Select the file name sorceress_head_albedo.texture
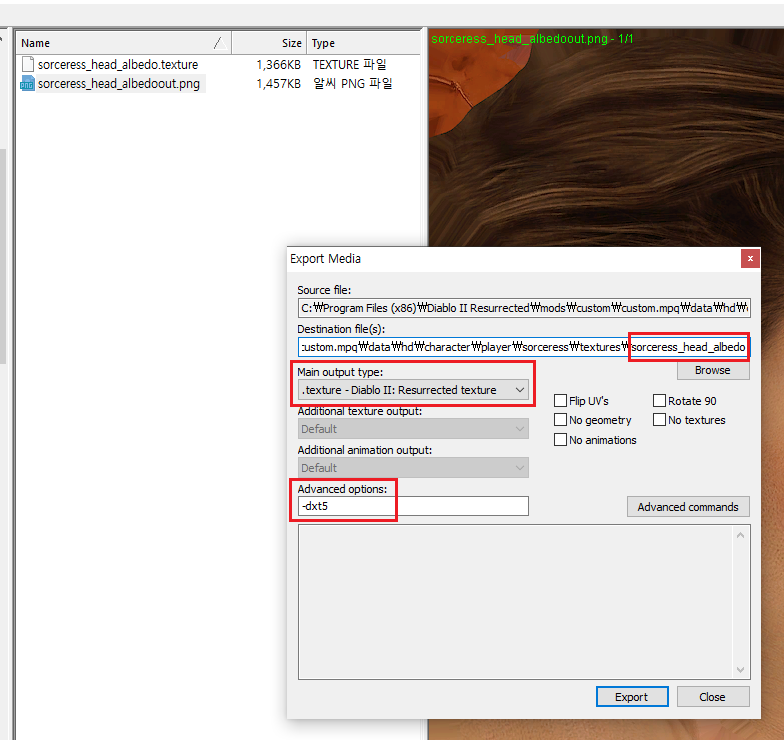The width and height of the screenshot is (784, 740). coord(118,64)
